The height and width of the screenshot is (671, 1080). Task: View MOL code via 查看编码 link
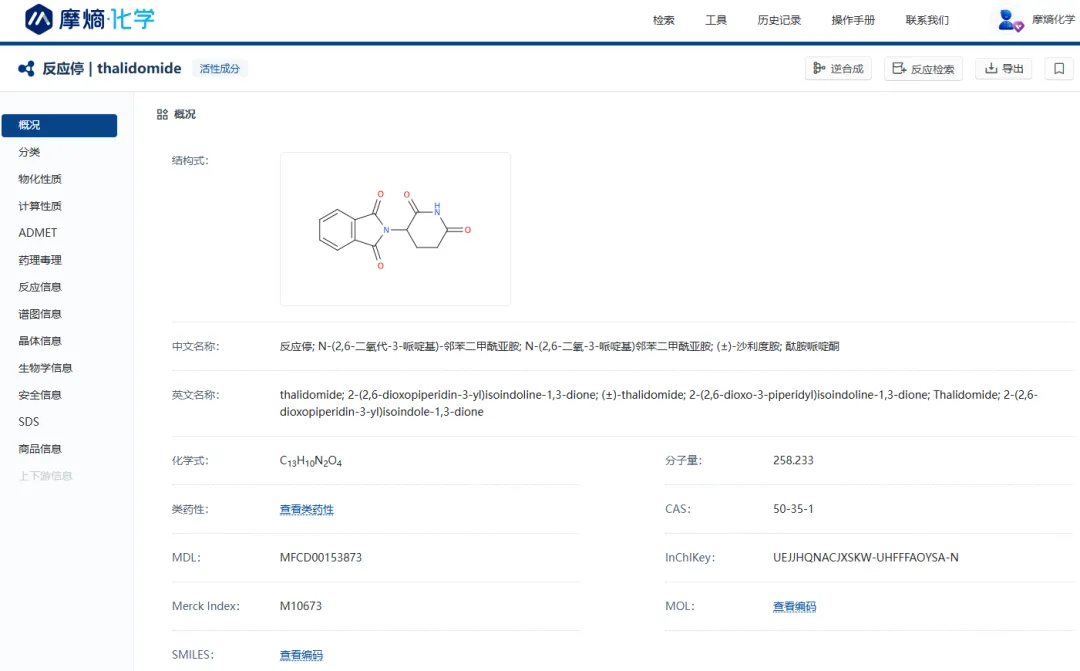[x=794, y=607]
